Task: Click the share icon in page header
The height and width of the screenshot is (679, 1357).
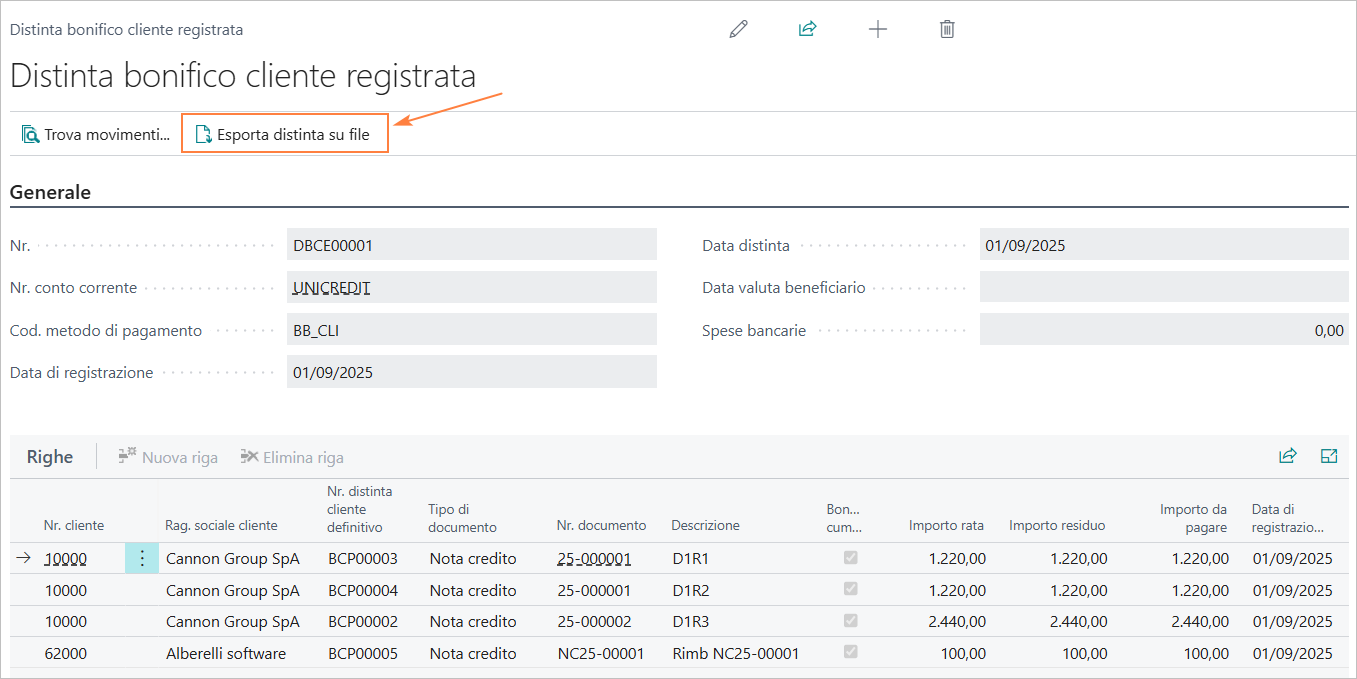Action: pyautogui.click(x=807, y=29)
